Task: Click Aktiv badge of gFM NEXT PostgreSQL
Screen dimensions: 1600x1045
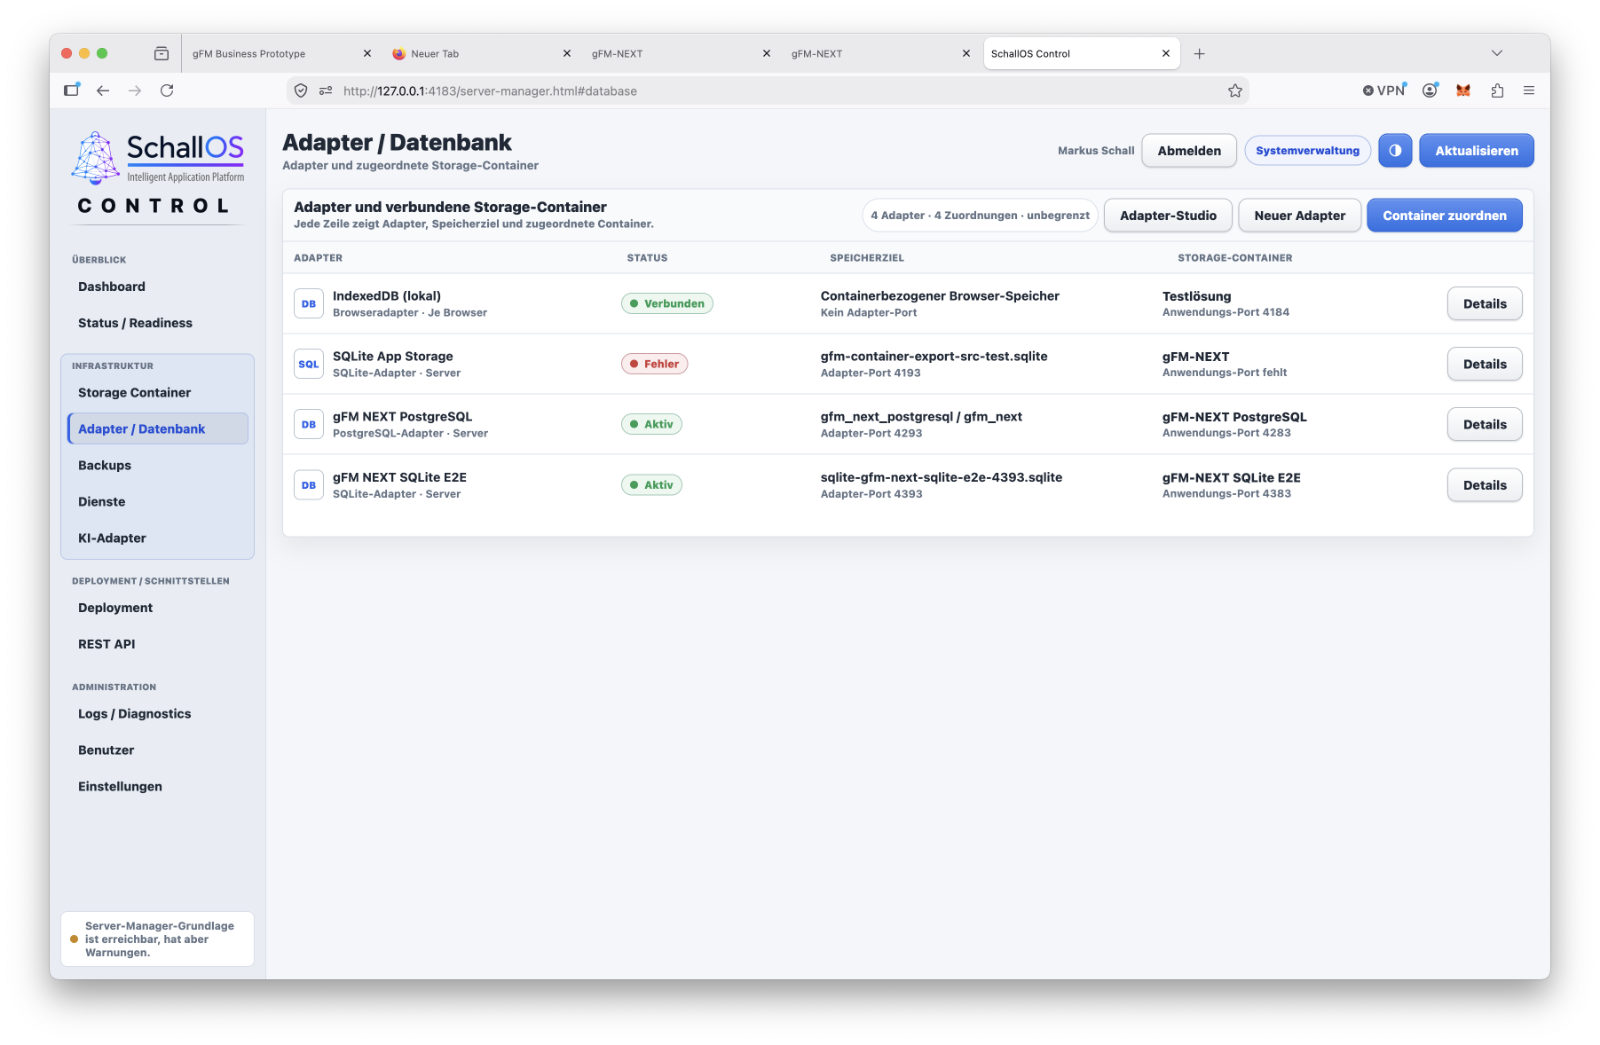Action: (651, 425)
